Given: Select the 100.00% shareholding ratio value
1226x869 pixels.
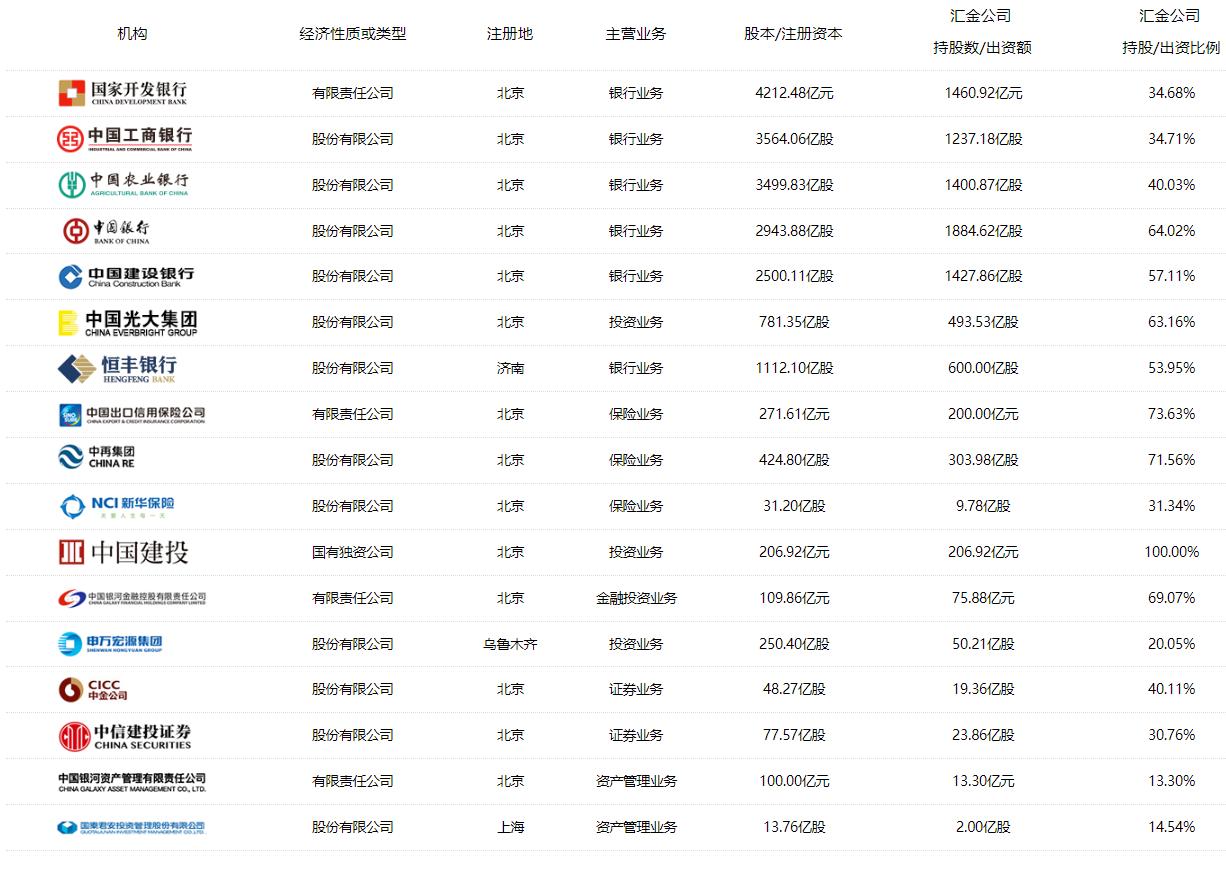Looking at the screenshot, I should 1171,551.
